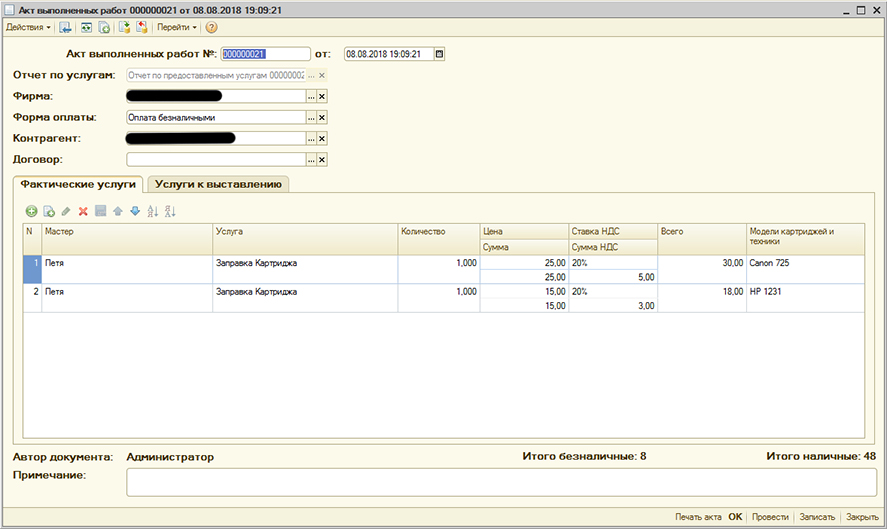Move row up with the up arrow icon
Viewport: 887px width, 529px height.
[118, 211]
